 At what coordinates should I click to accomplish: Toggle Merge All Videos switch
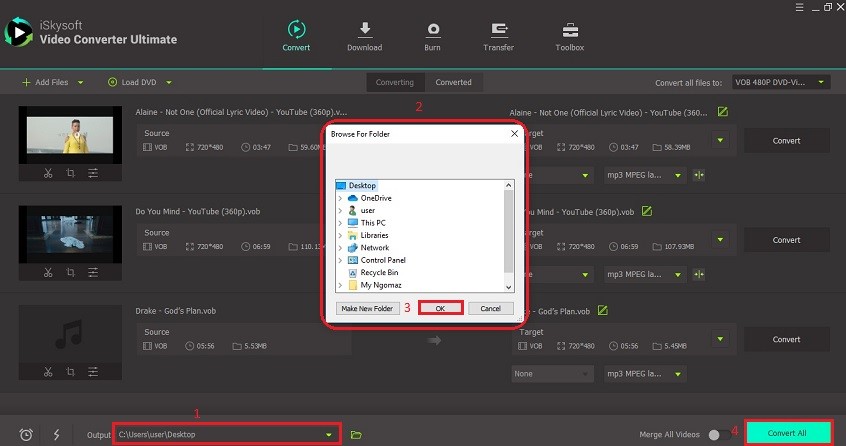pos(716,434)
